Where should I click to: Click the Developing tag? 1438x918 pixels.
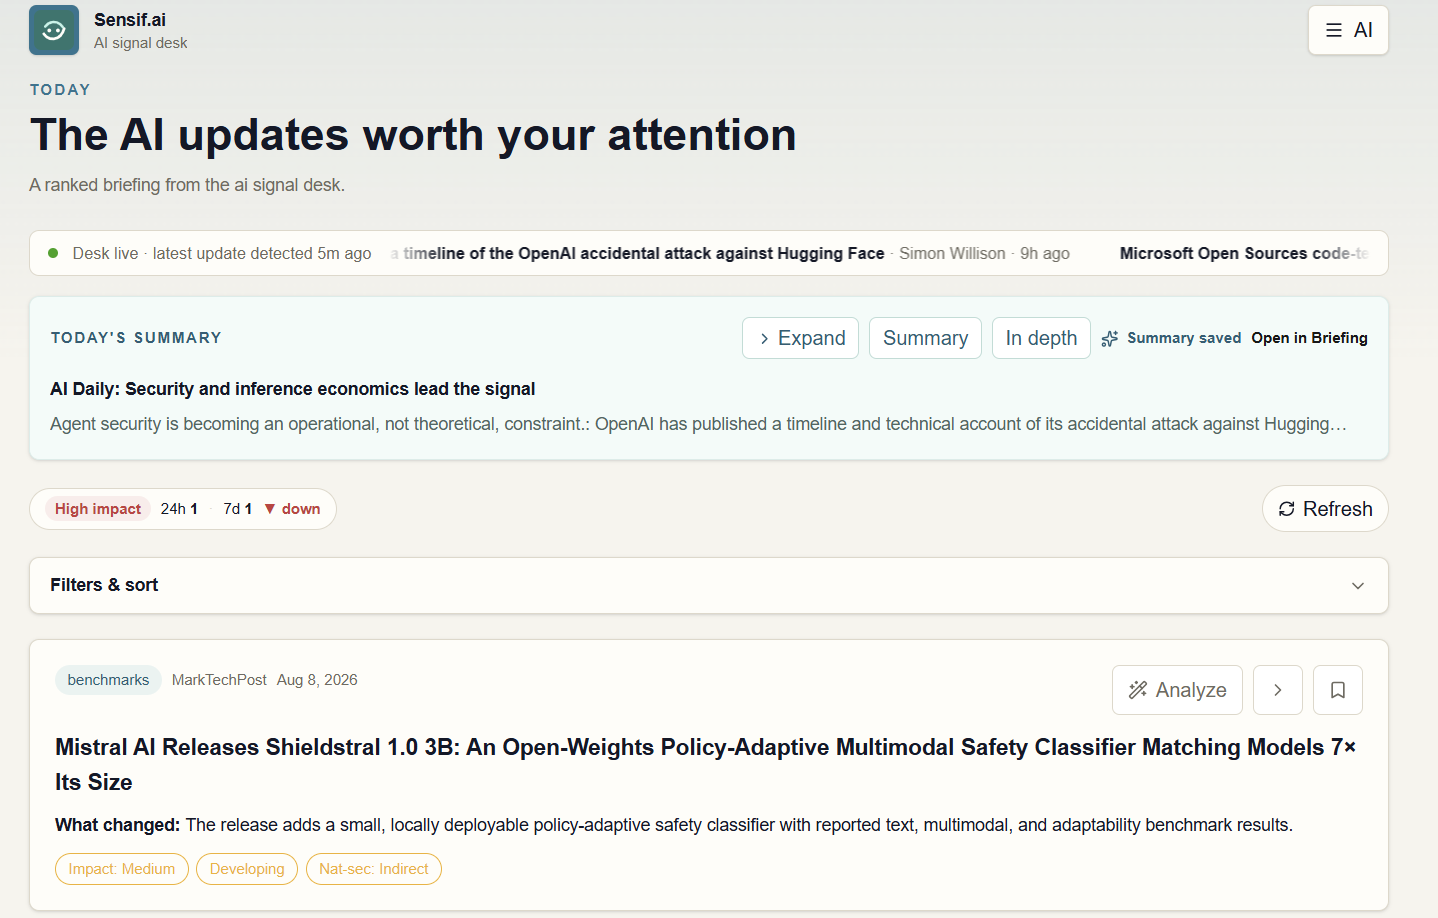(x=247, y=869)
